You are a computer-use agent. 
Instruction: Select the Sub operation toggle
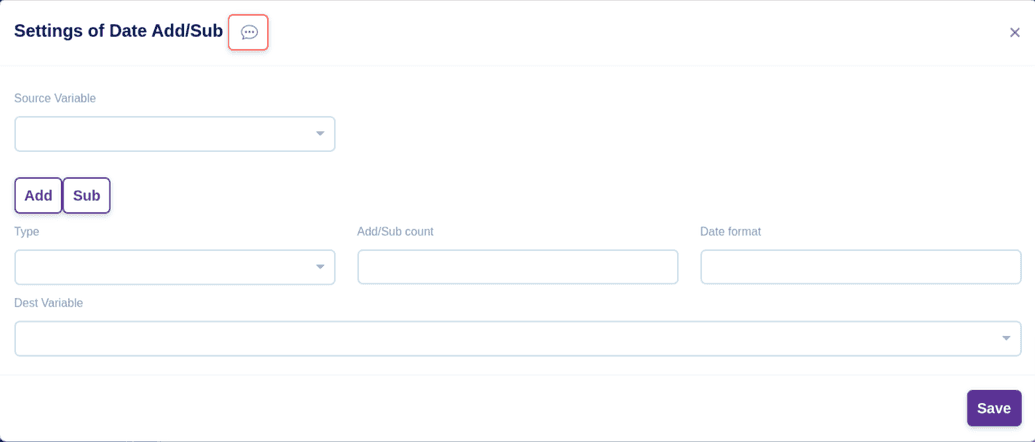click(87, 195)
